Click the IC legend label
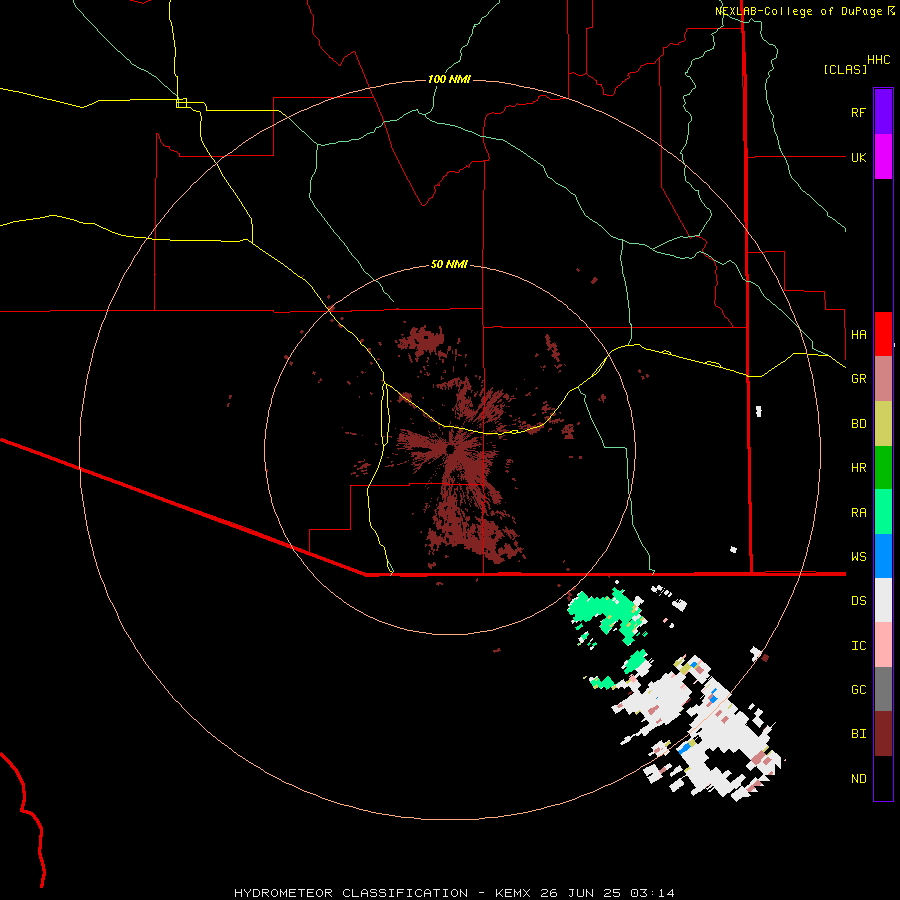 point(858,646)
